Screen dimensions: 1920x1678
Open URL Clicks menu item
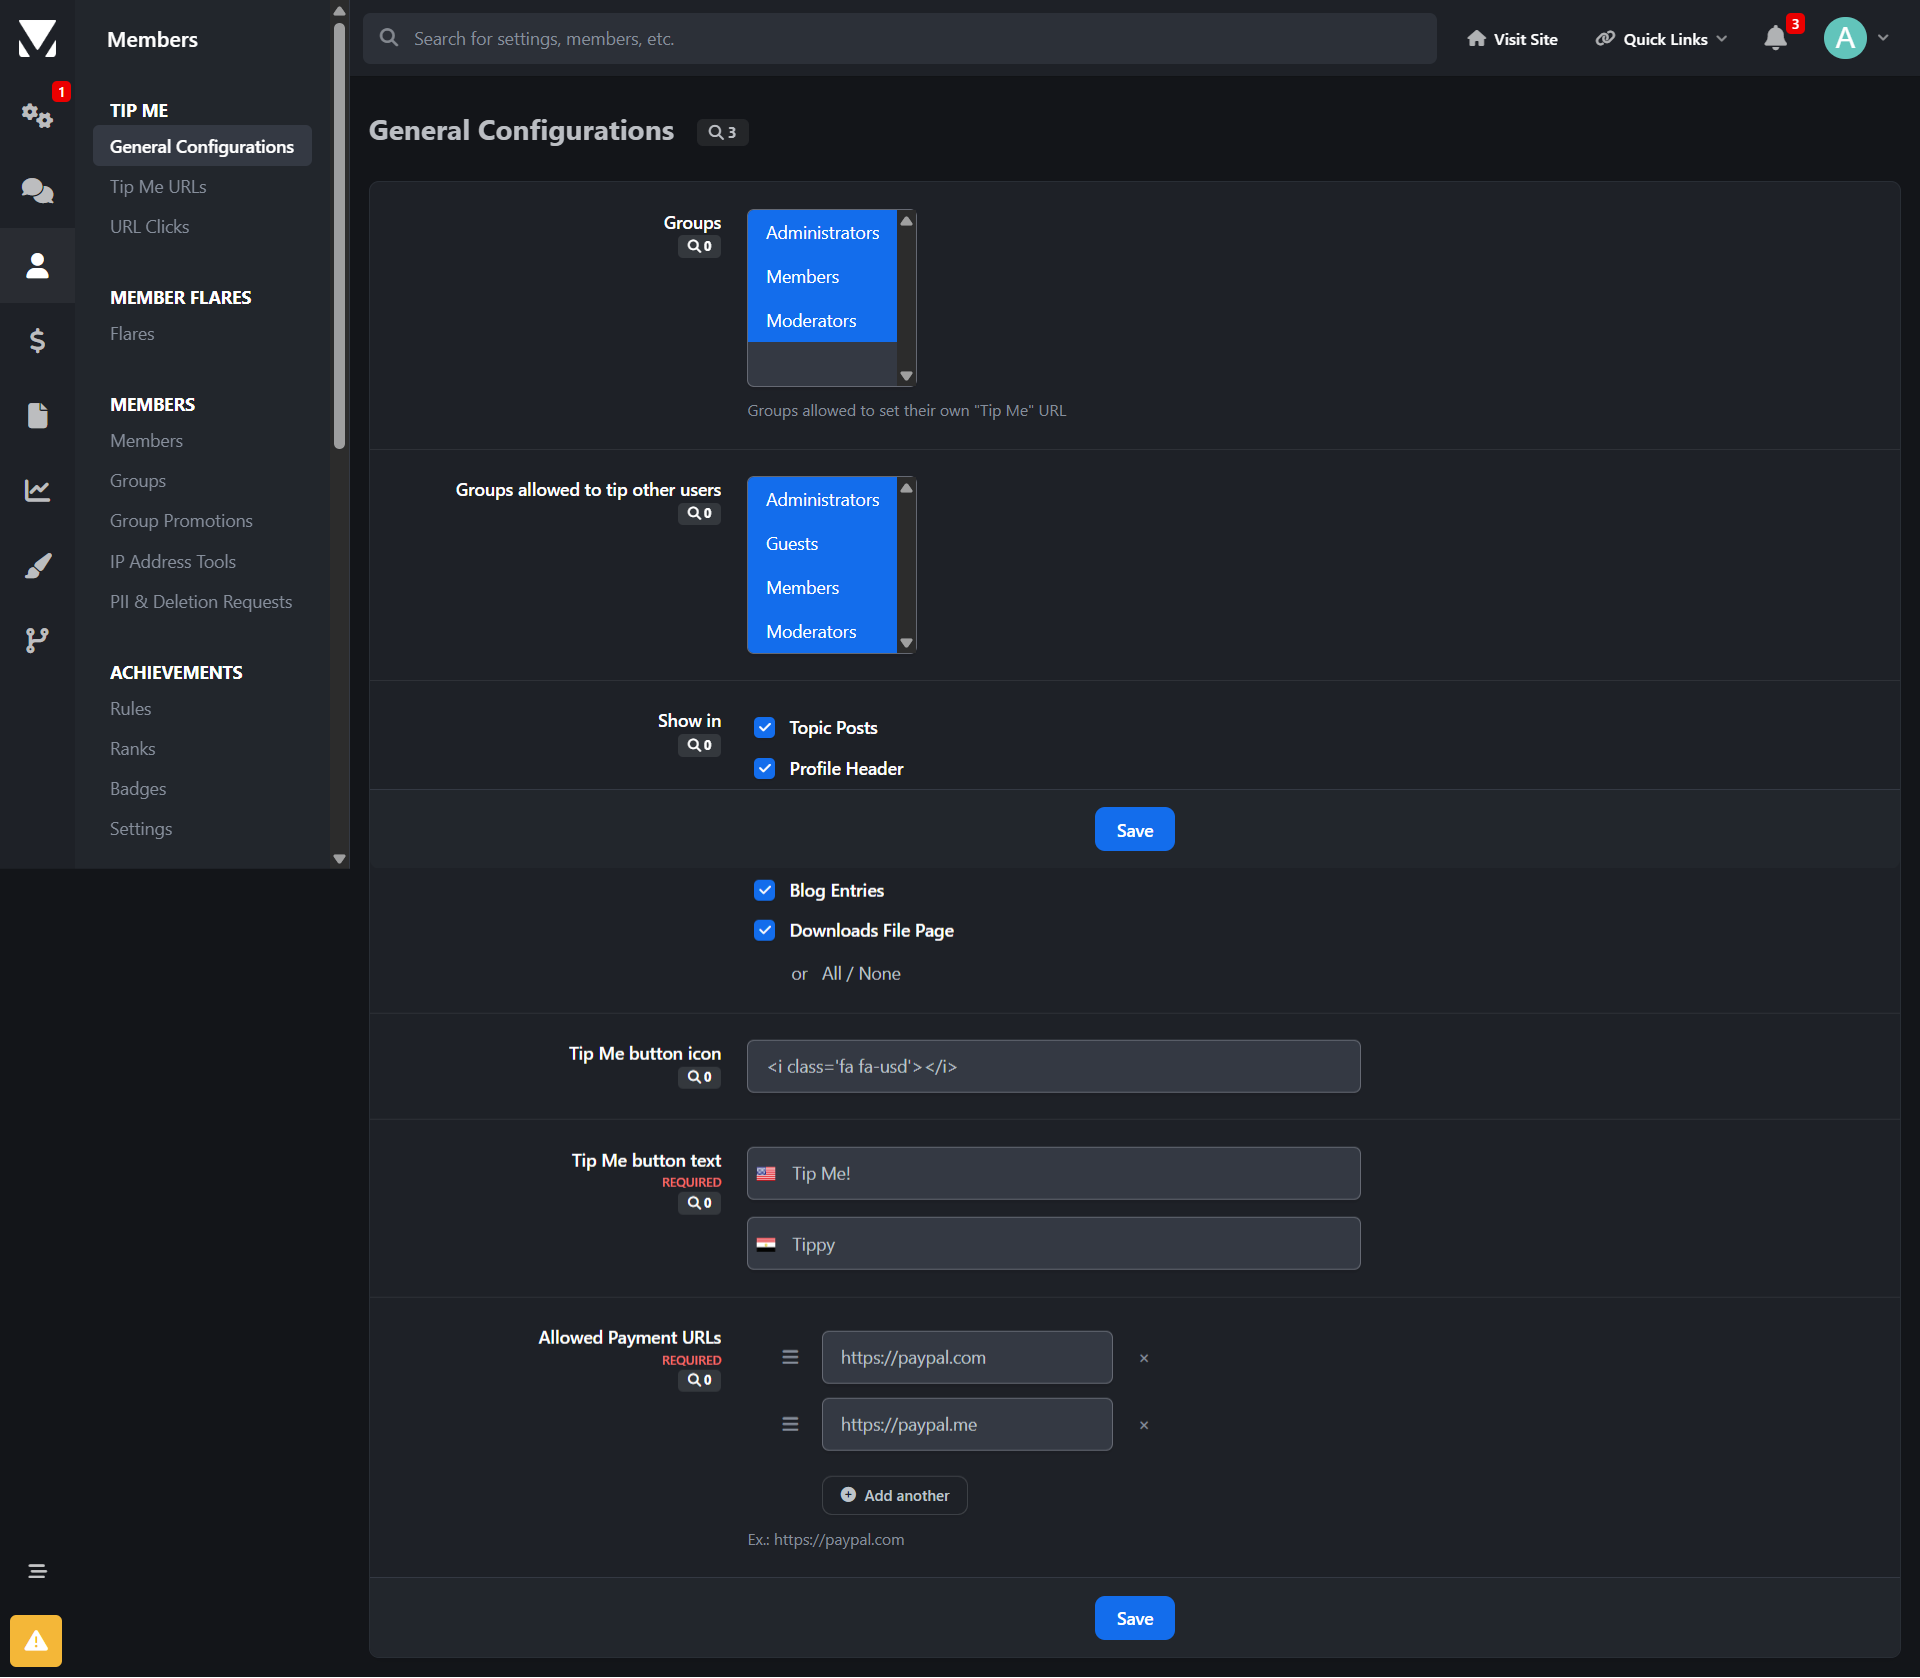(149, 227)
